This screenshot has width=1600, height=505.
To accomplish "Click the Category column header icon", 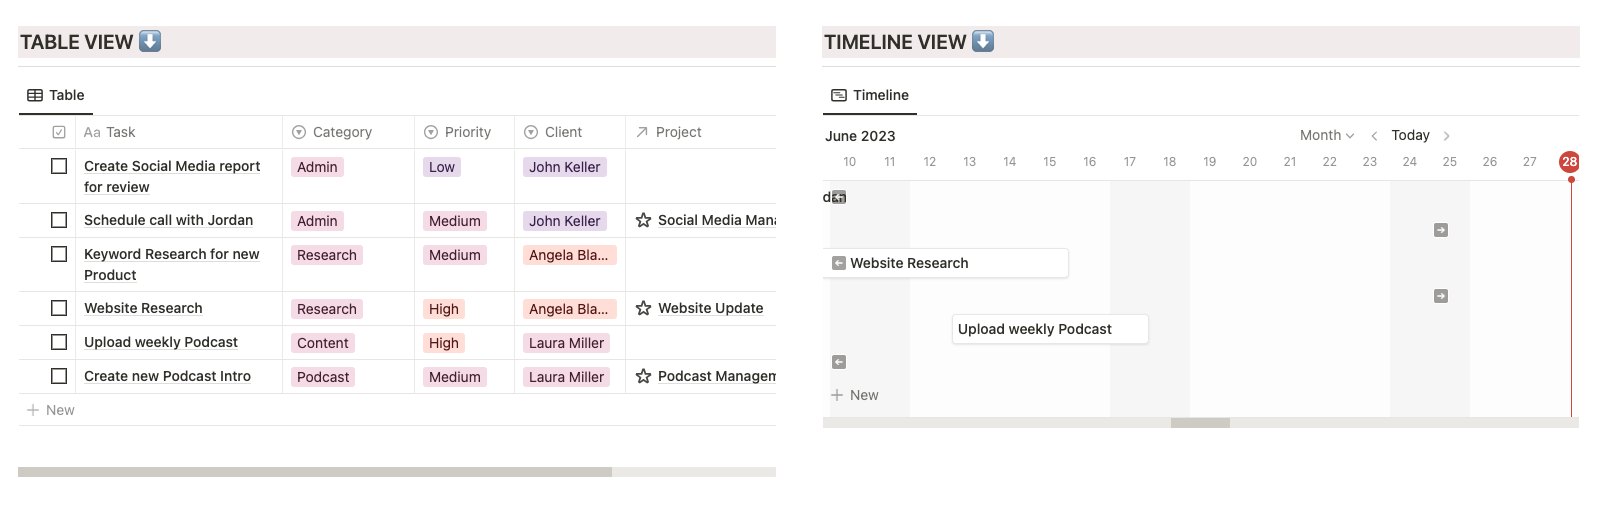I will (299, 132).
